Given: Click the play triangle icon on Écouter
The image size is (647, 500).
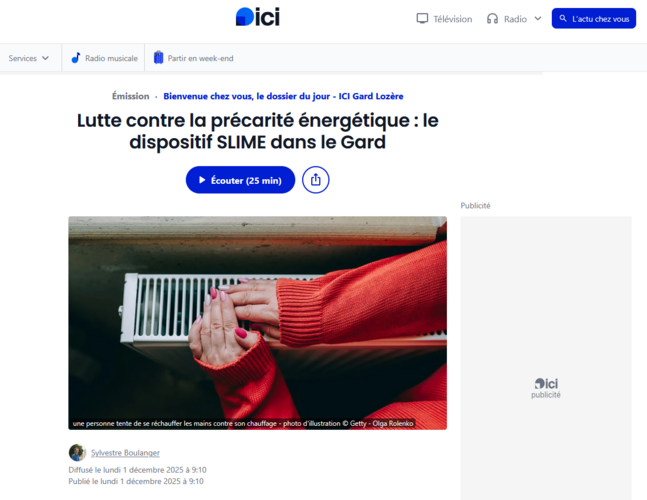Looking at the screenshot, I should pyautogui.click(x=202, y=180).
